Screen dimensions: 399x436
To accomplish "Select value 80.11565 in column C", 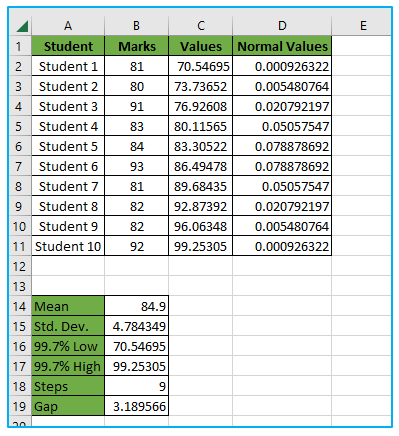I will pyautogui.click(x=201, y=126).
